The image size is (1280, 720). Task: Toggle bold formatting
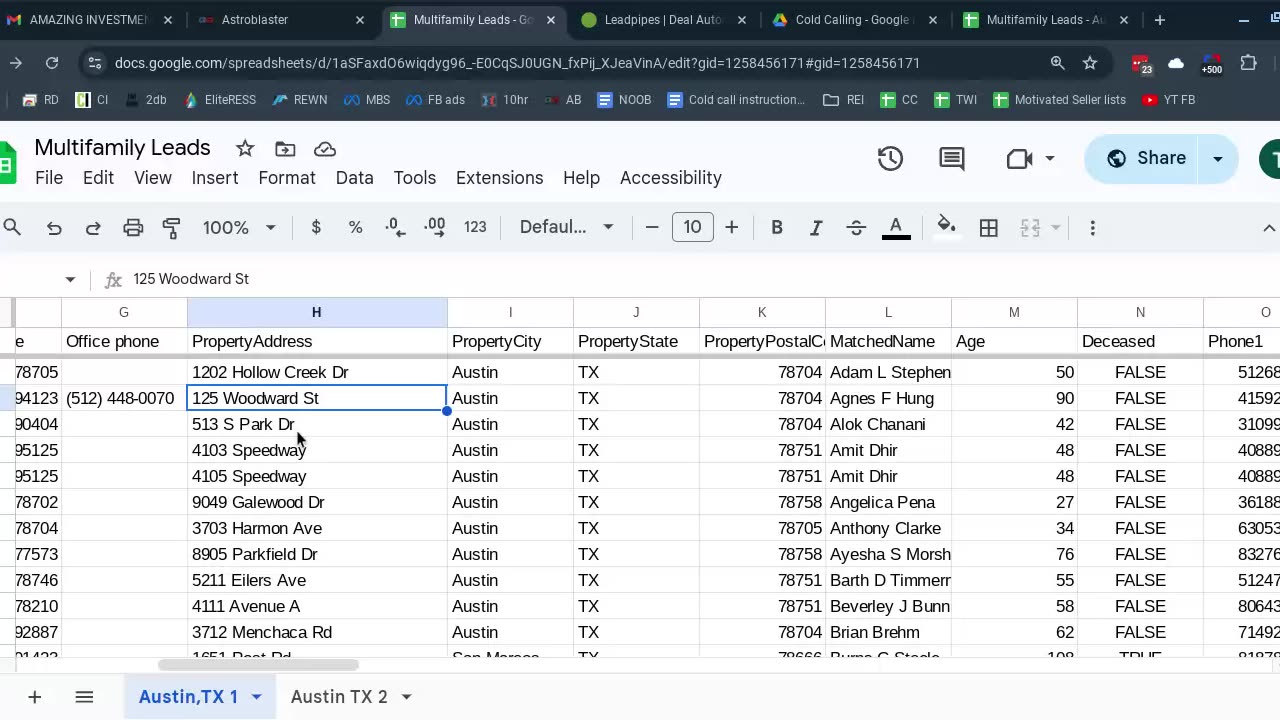777,228
